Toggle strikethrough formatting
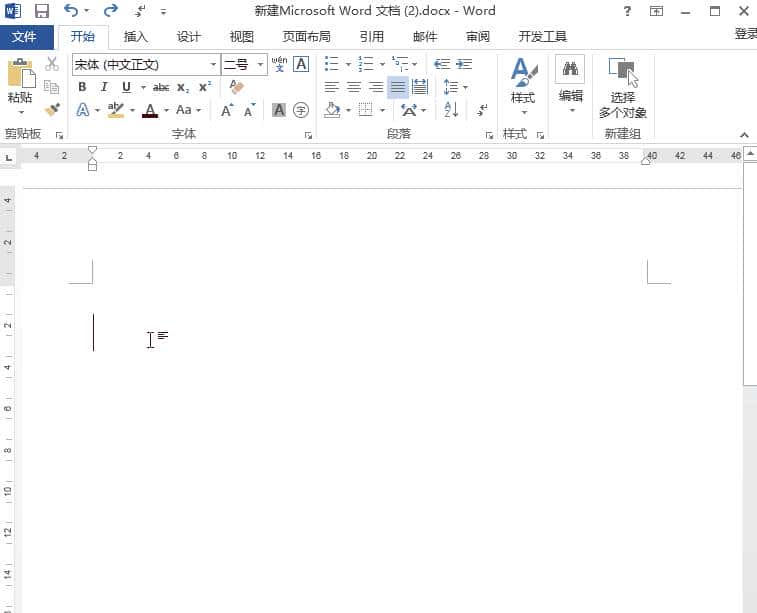The height and width of the screenshot is (613, 757). pos(161,87)
